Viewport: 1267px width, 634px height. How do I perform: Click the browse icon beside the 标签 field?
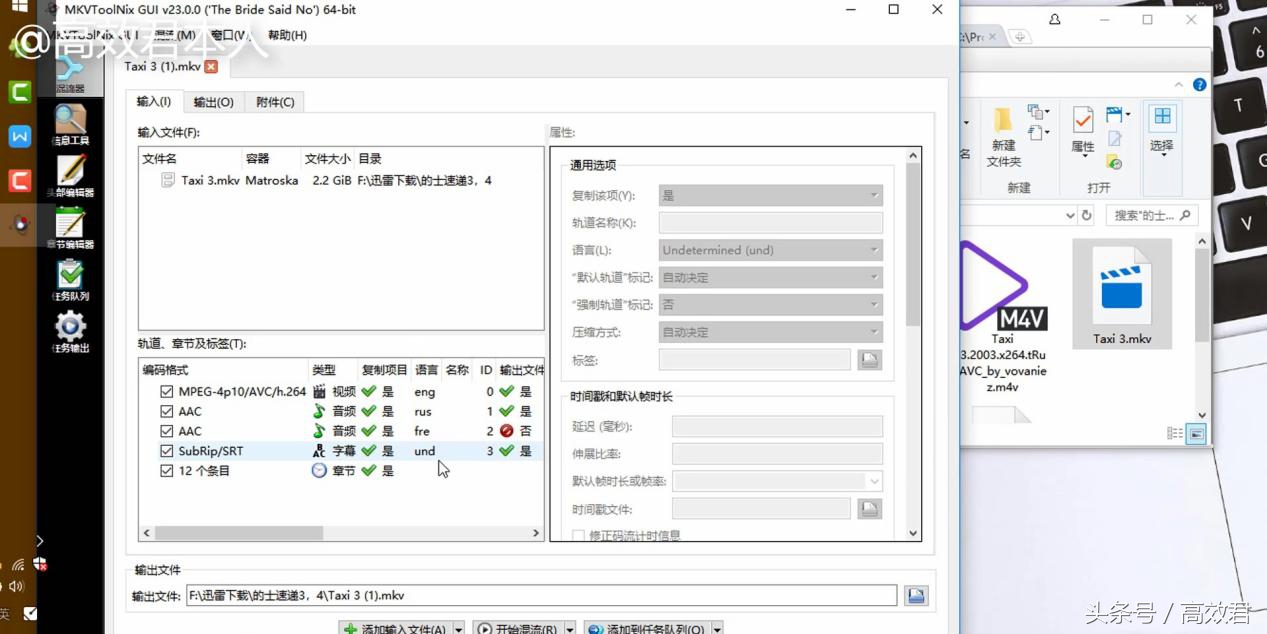869,360
